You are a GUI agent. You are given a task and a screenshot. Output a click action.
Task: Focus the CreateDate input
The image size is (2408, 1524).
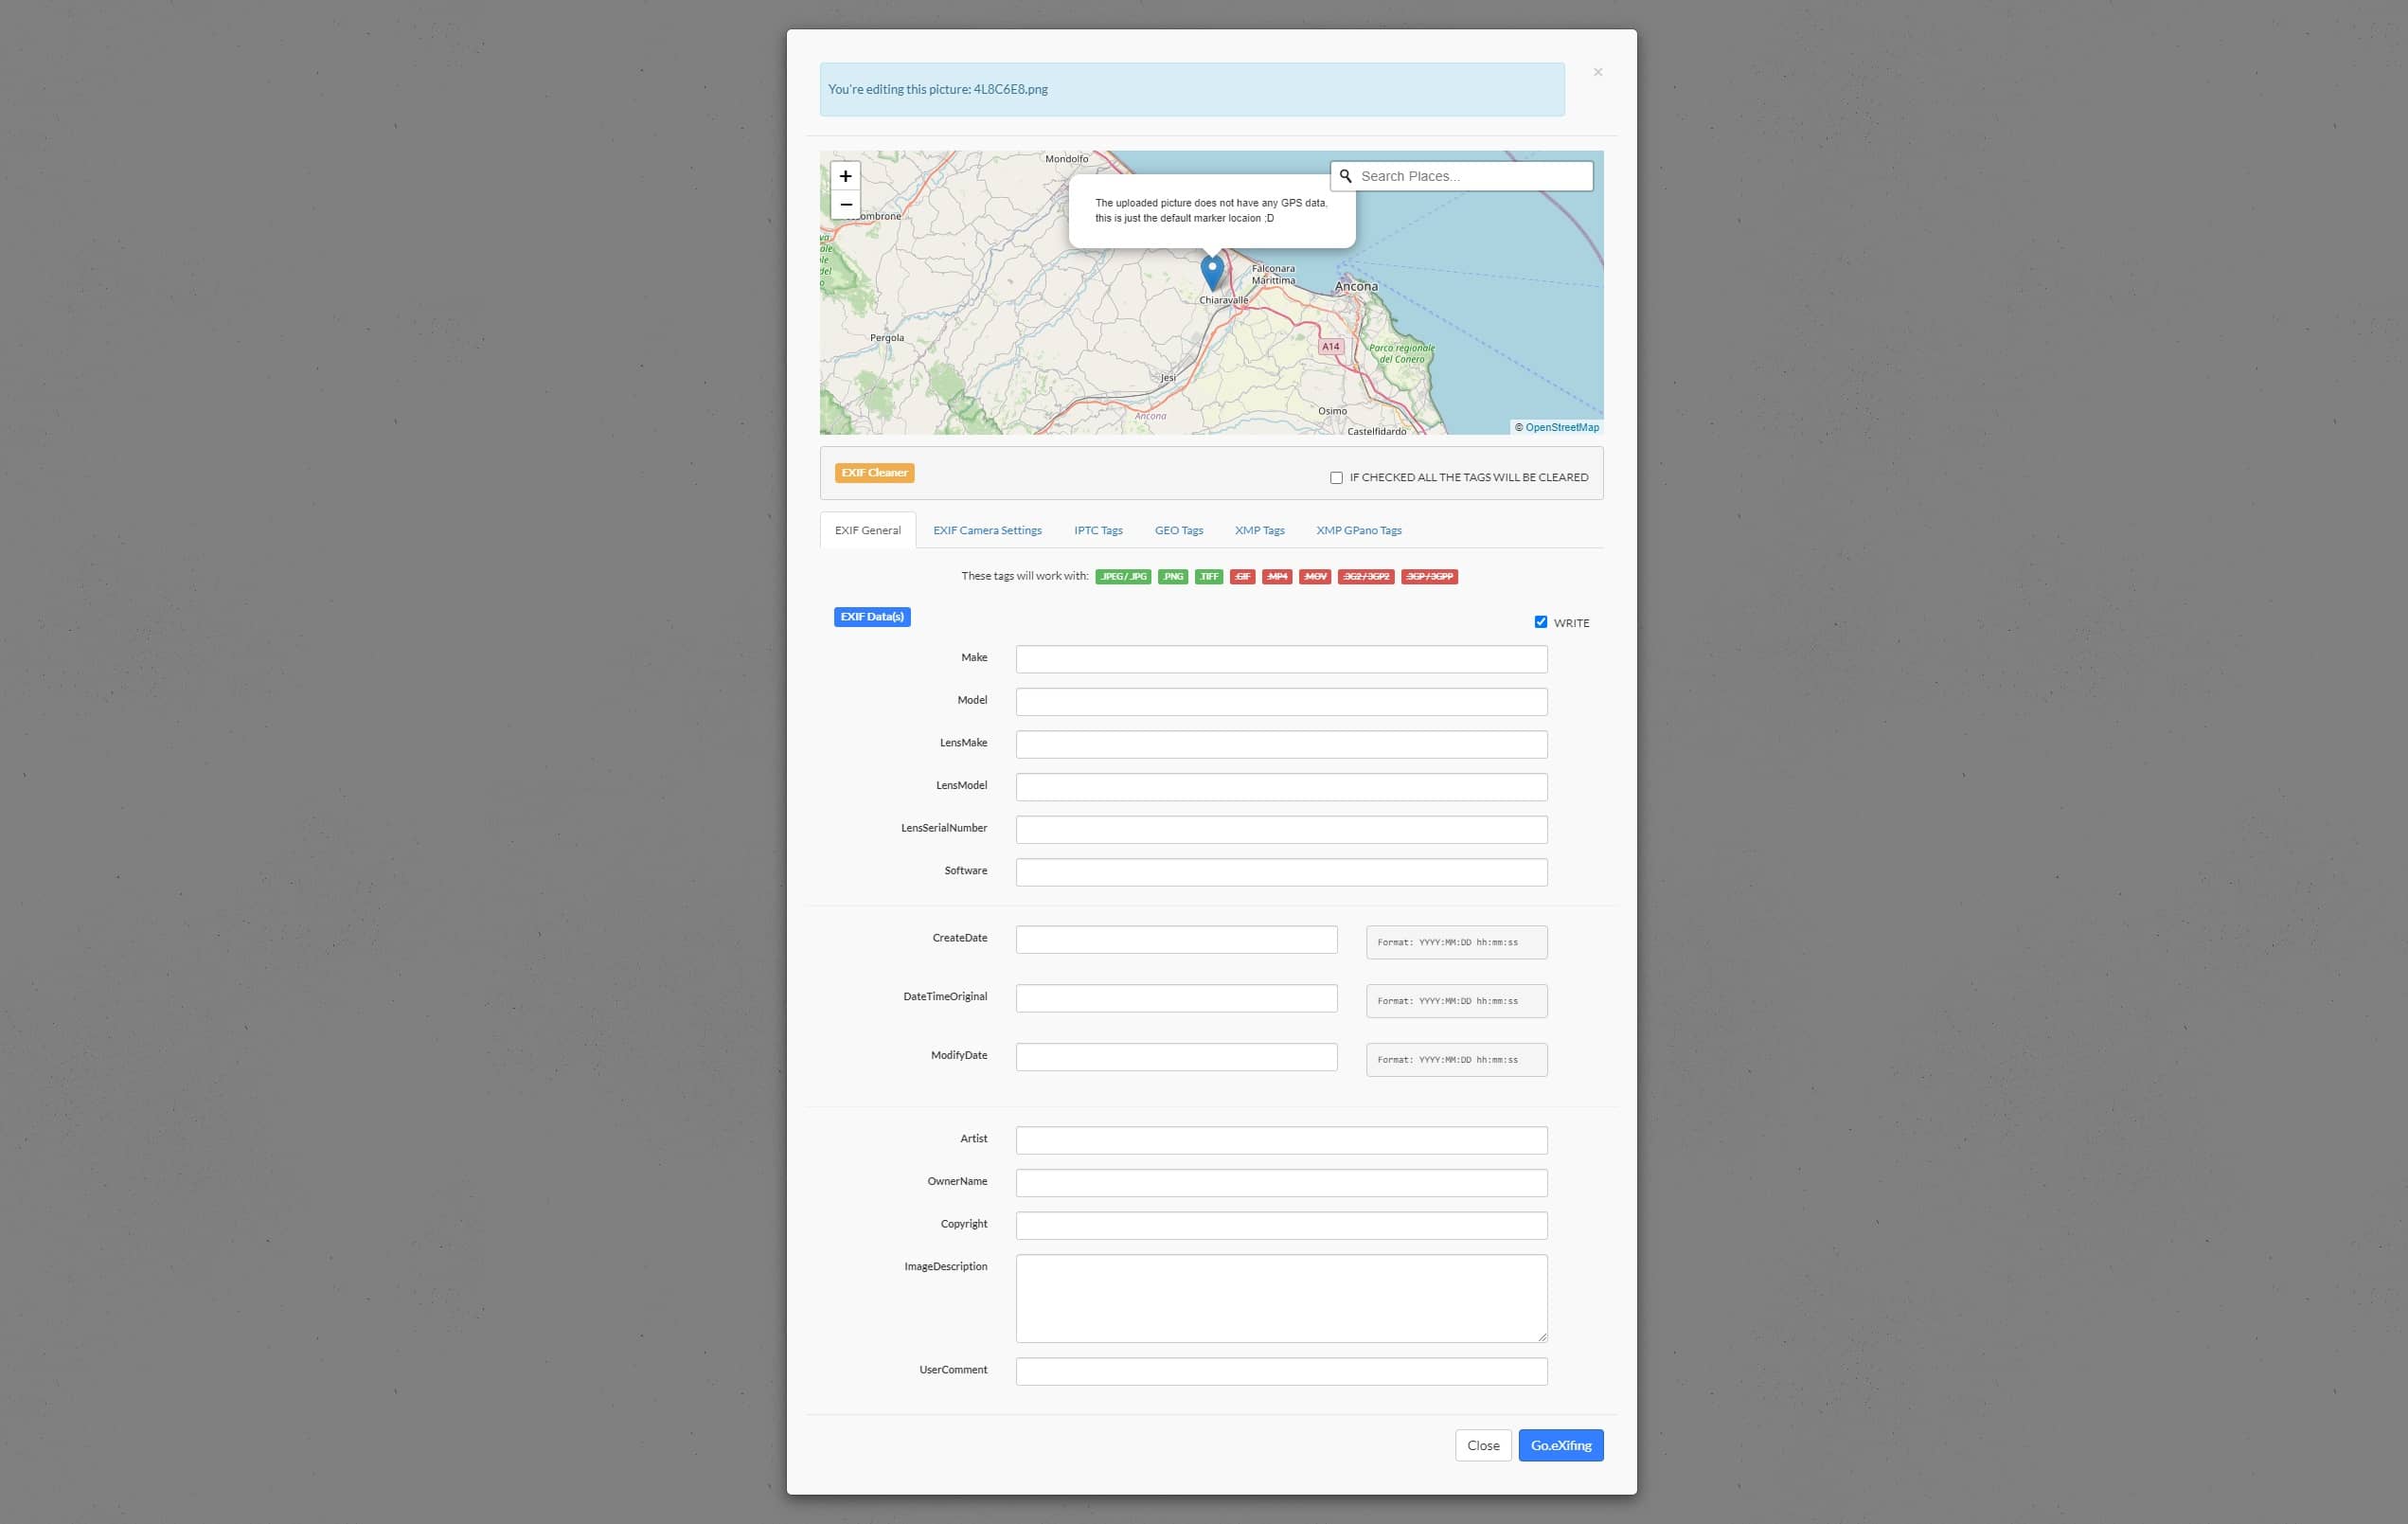click(x=1176, y=940)
